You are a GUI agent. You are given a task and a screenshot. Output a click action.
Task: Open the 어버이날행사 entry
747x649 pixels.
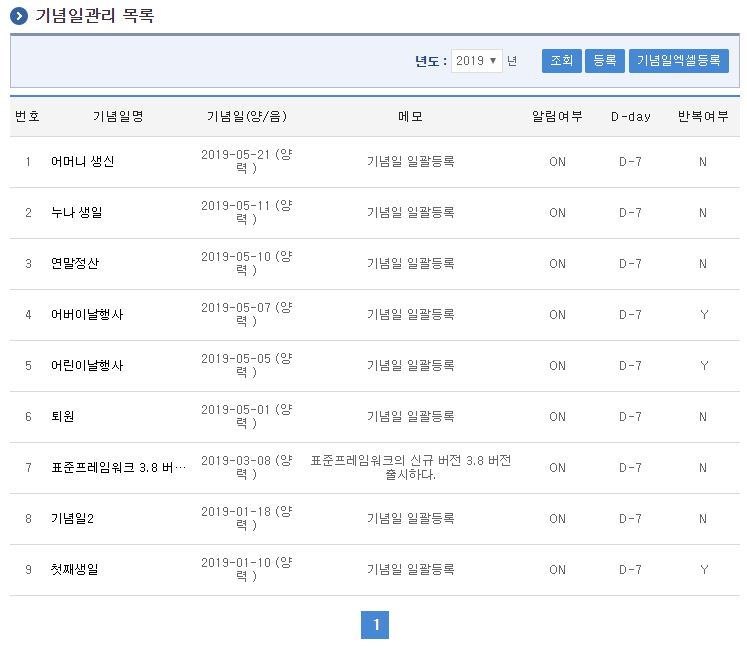87,315
